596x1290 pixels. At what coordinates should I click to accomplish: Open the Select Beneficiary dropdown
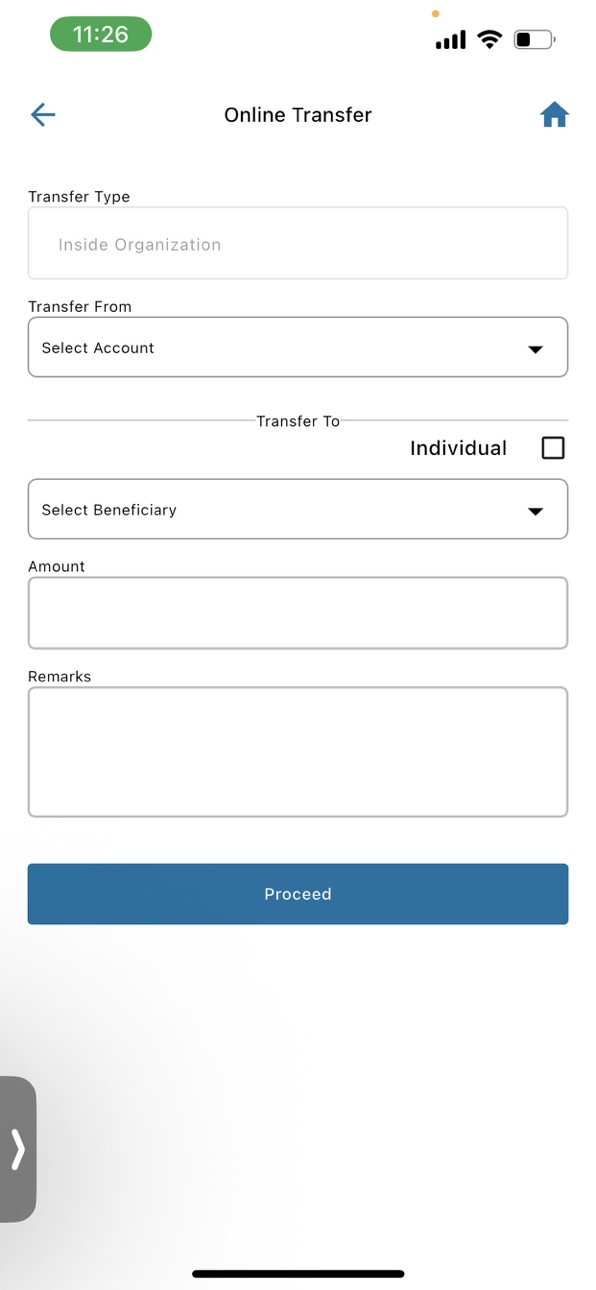pos(298,509)
